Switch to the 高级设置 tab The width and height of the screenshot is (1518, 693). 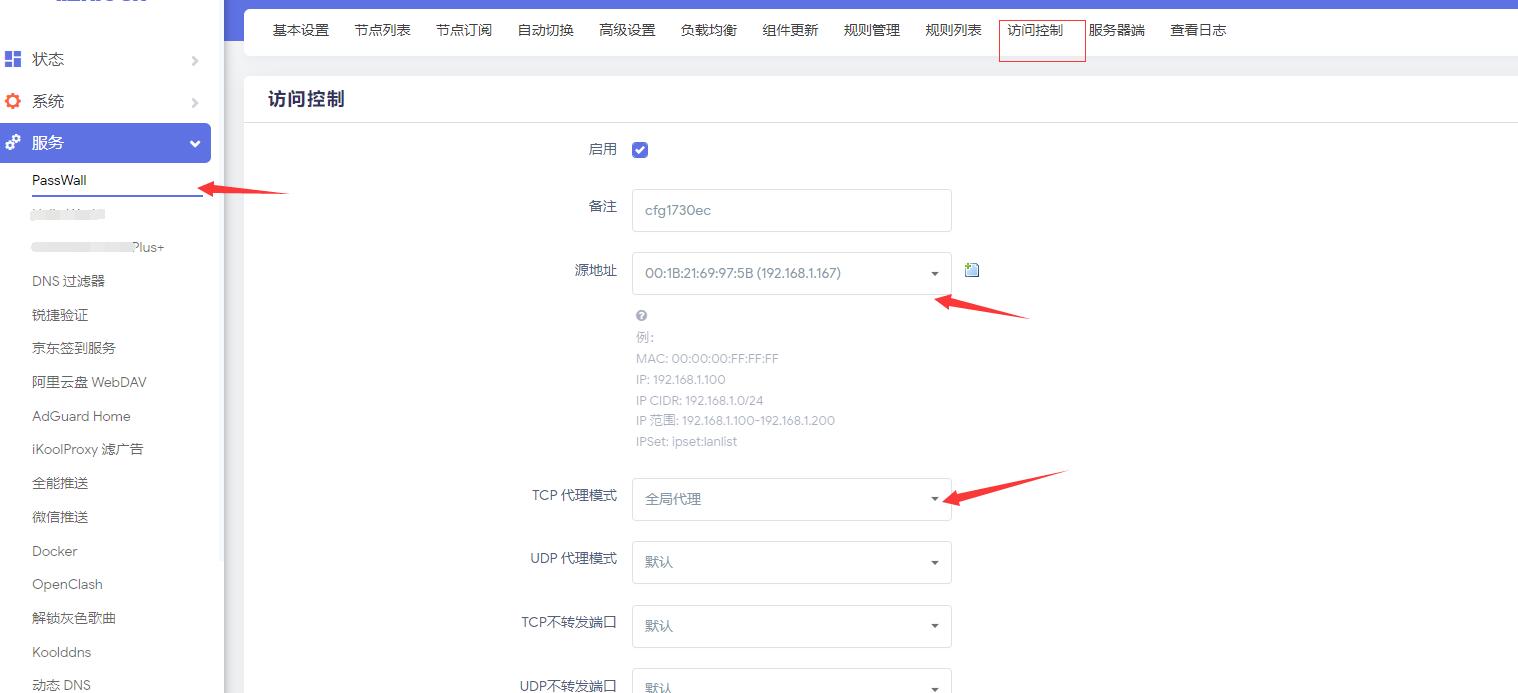pyautogui.click(x=627, y=30)
